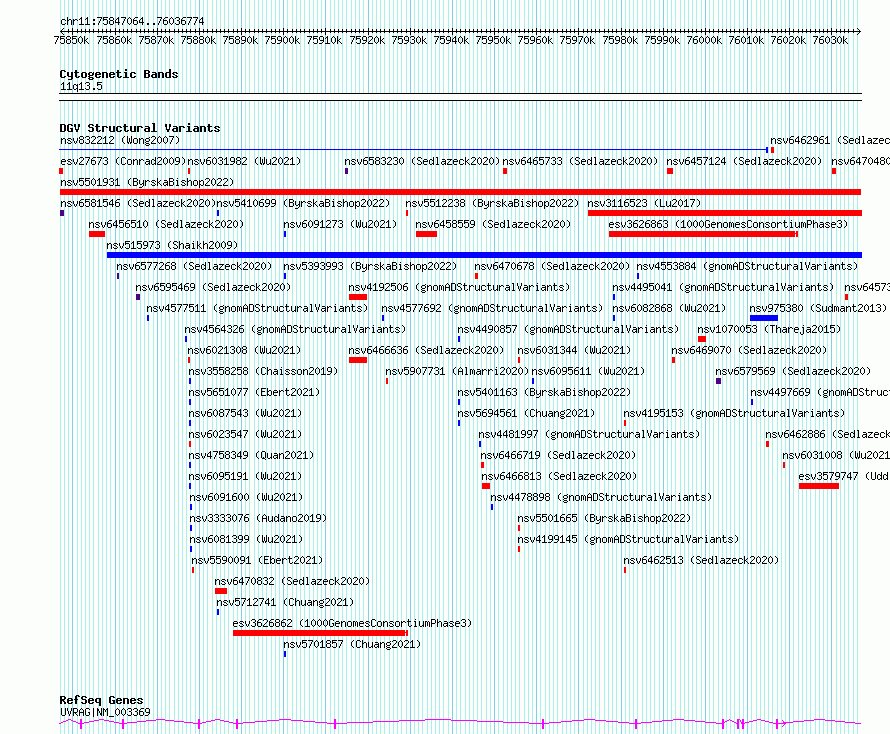Click the nsv5590091 (Ebert2021) label
The image size is (890, 734).
(x=257, y=560)
